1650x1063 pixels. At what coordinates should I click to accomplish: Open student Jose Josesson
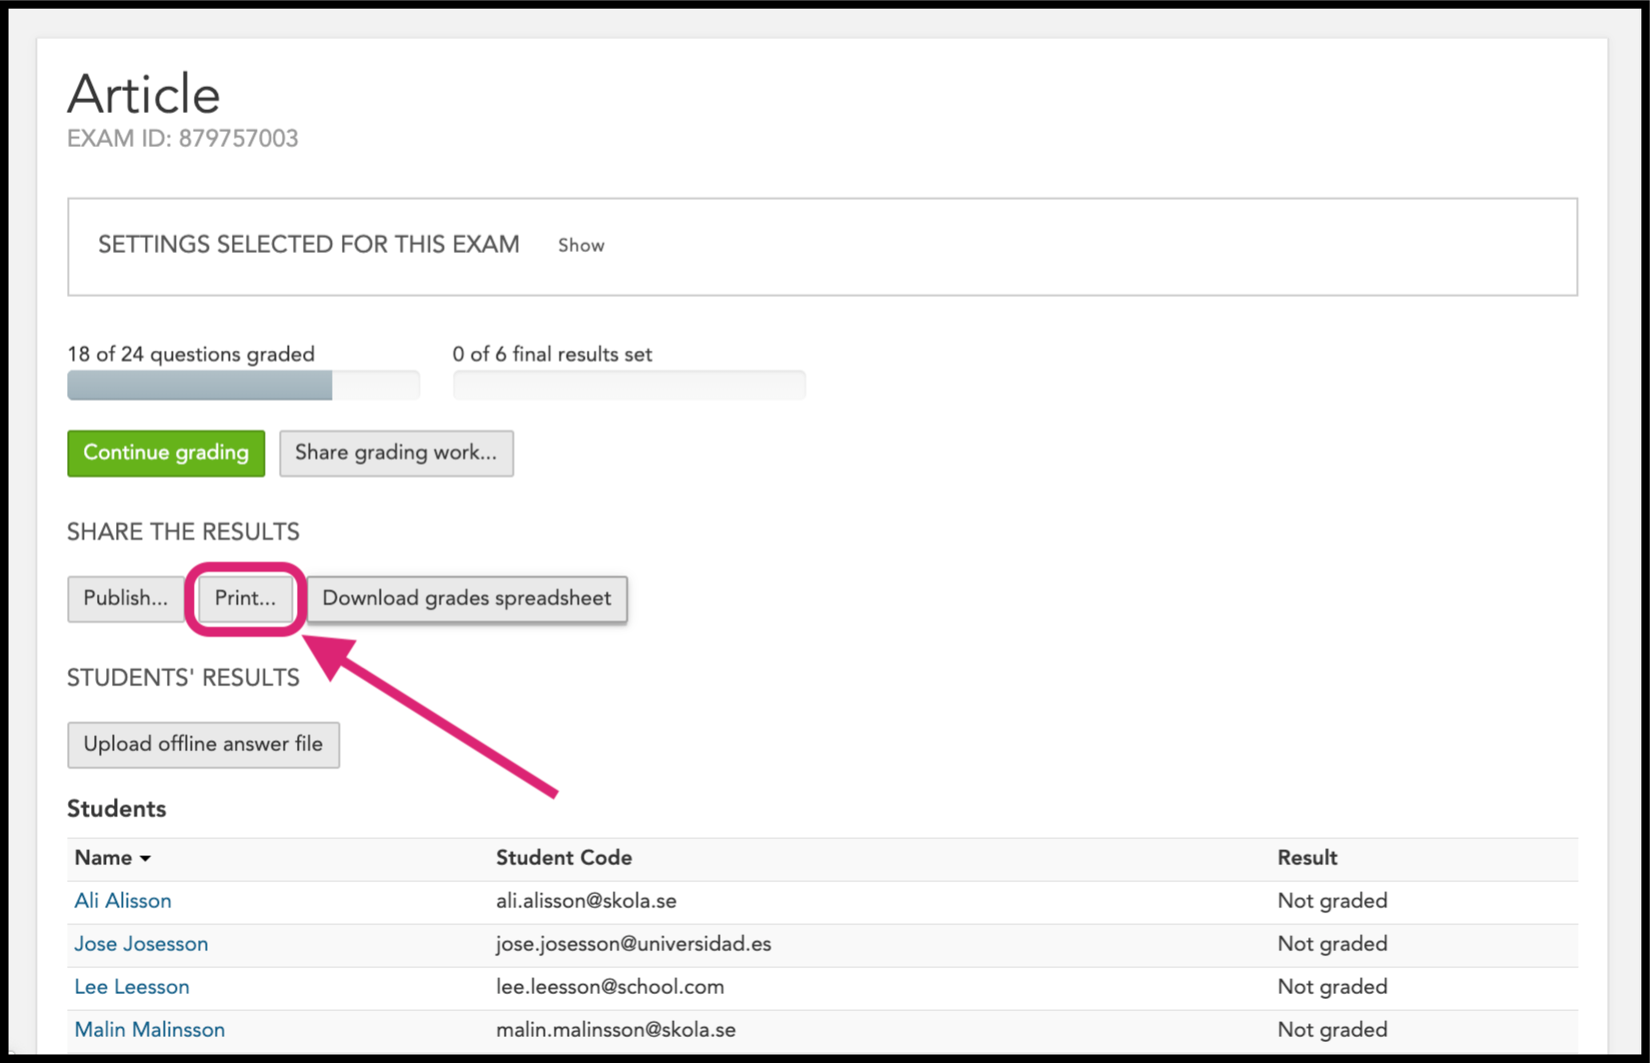click(x=141, y=944)
